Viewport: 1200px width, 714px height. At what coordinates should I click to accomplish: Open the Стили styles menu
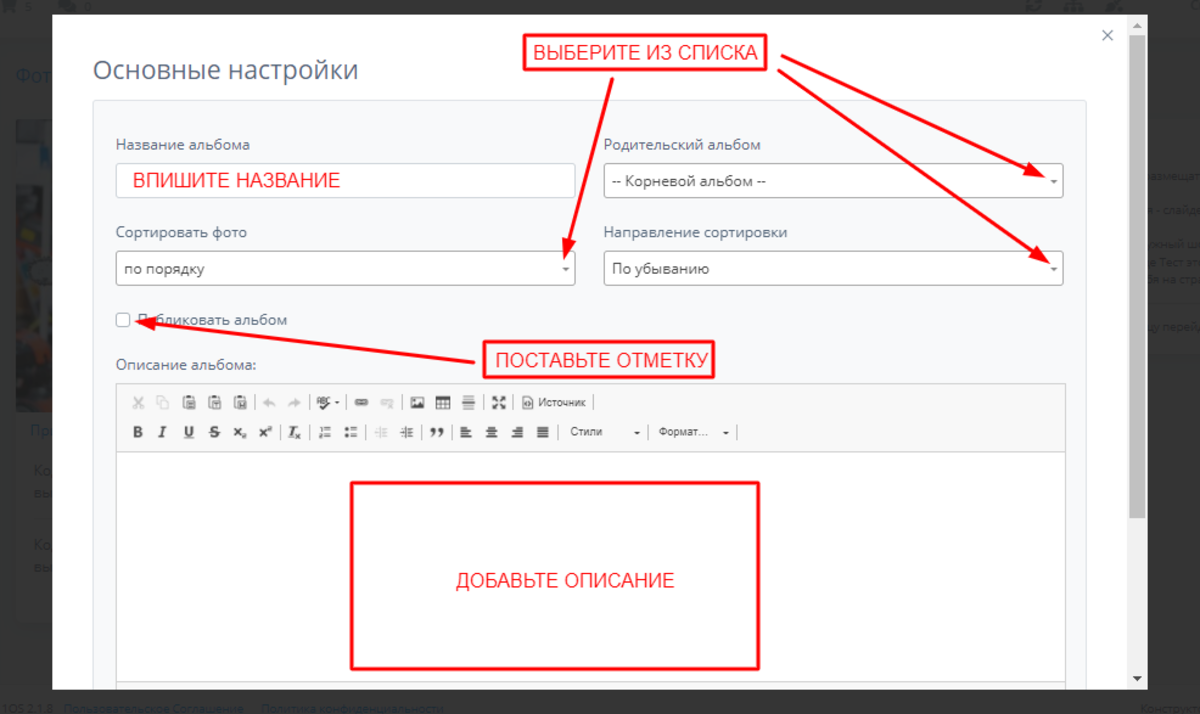[x=604, y=432]
